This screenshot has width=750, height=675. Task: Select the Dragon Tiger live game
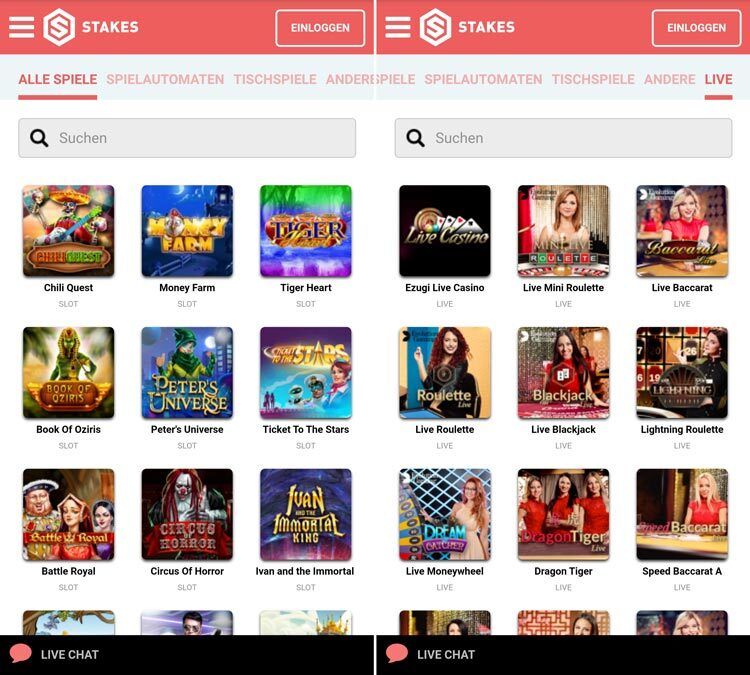pyautogui.click(x=563, y=515)
